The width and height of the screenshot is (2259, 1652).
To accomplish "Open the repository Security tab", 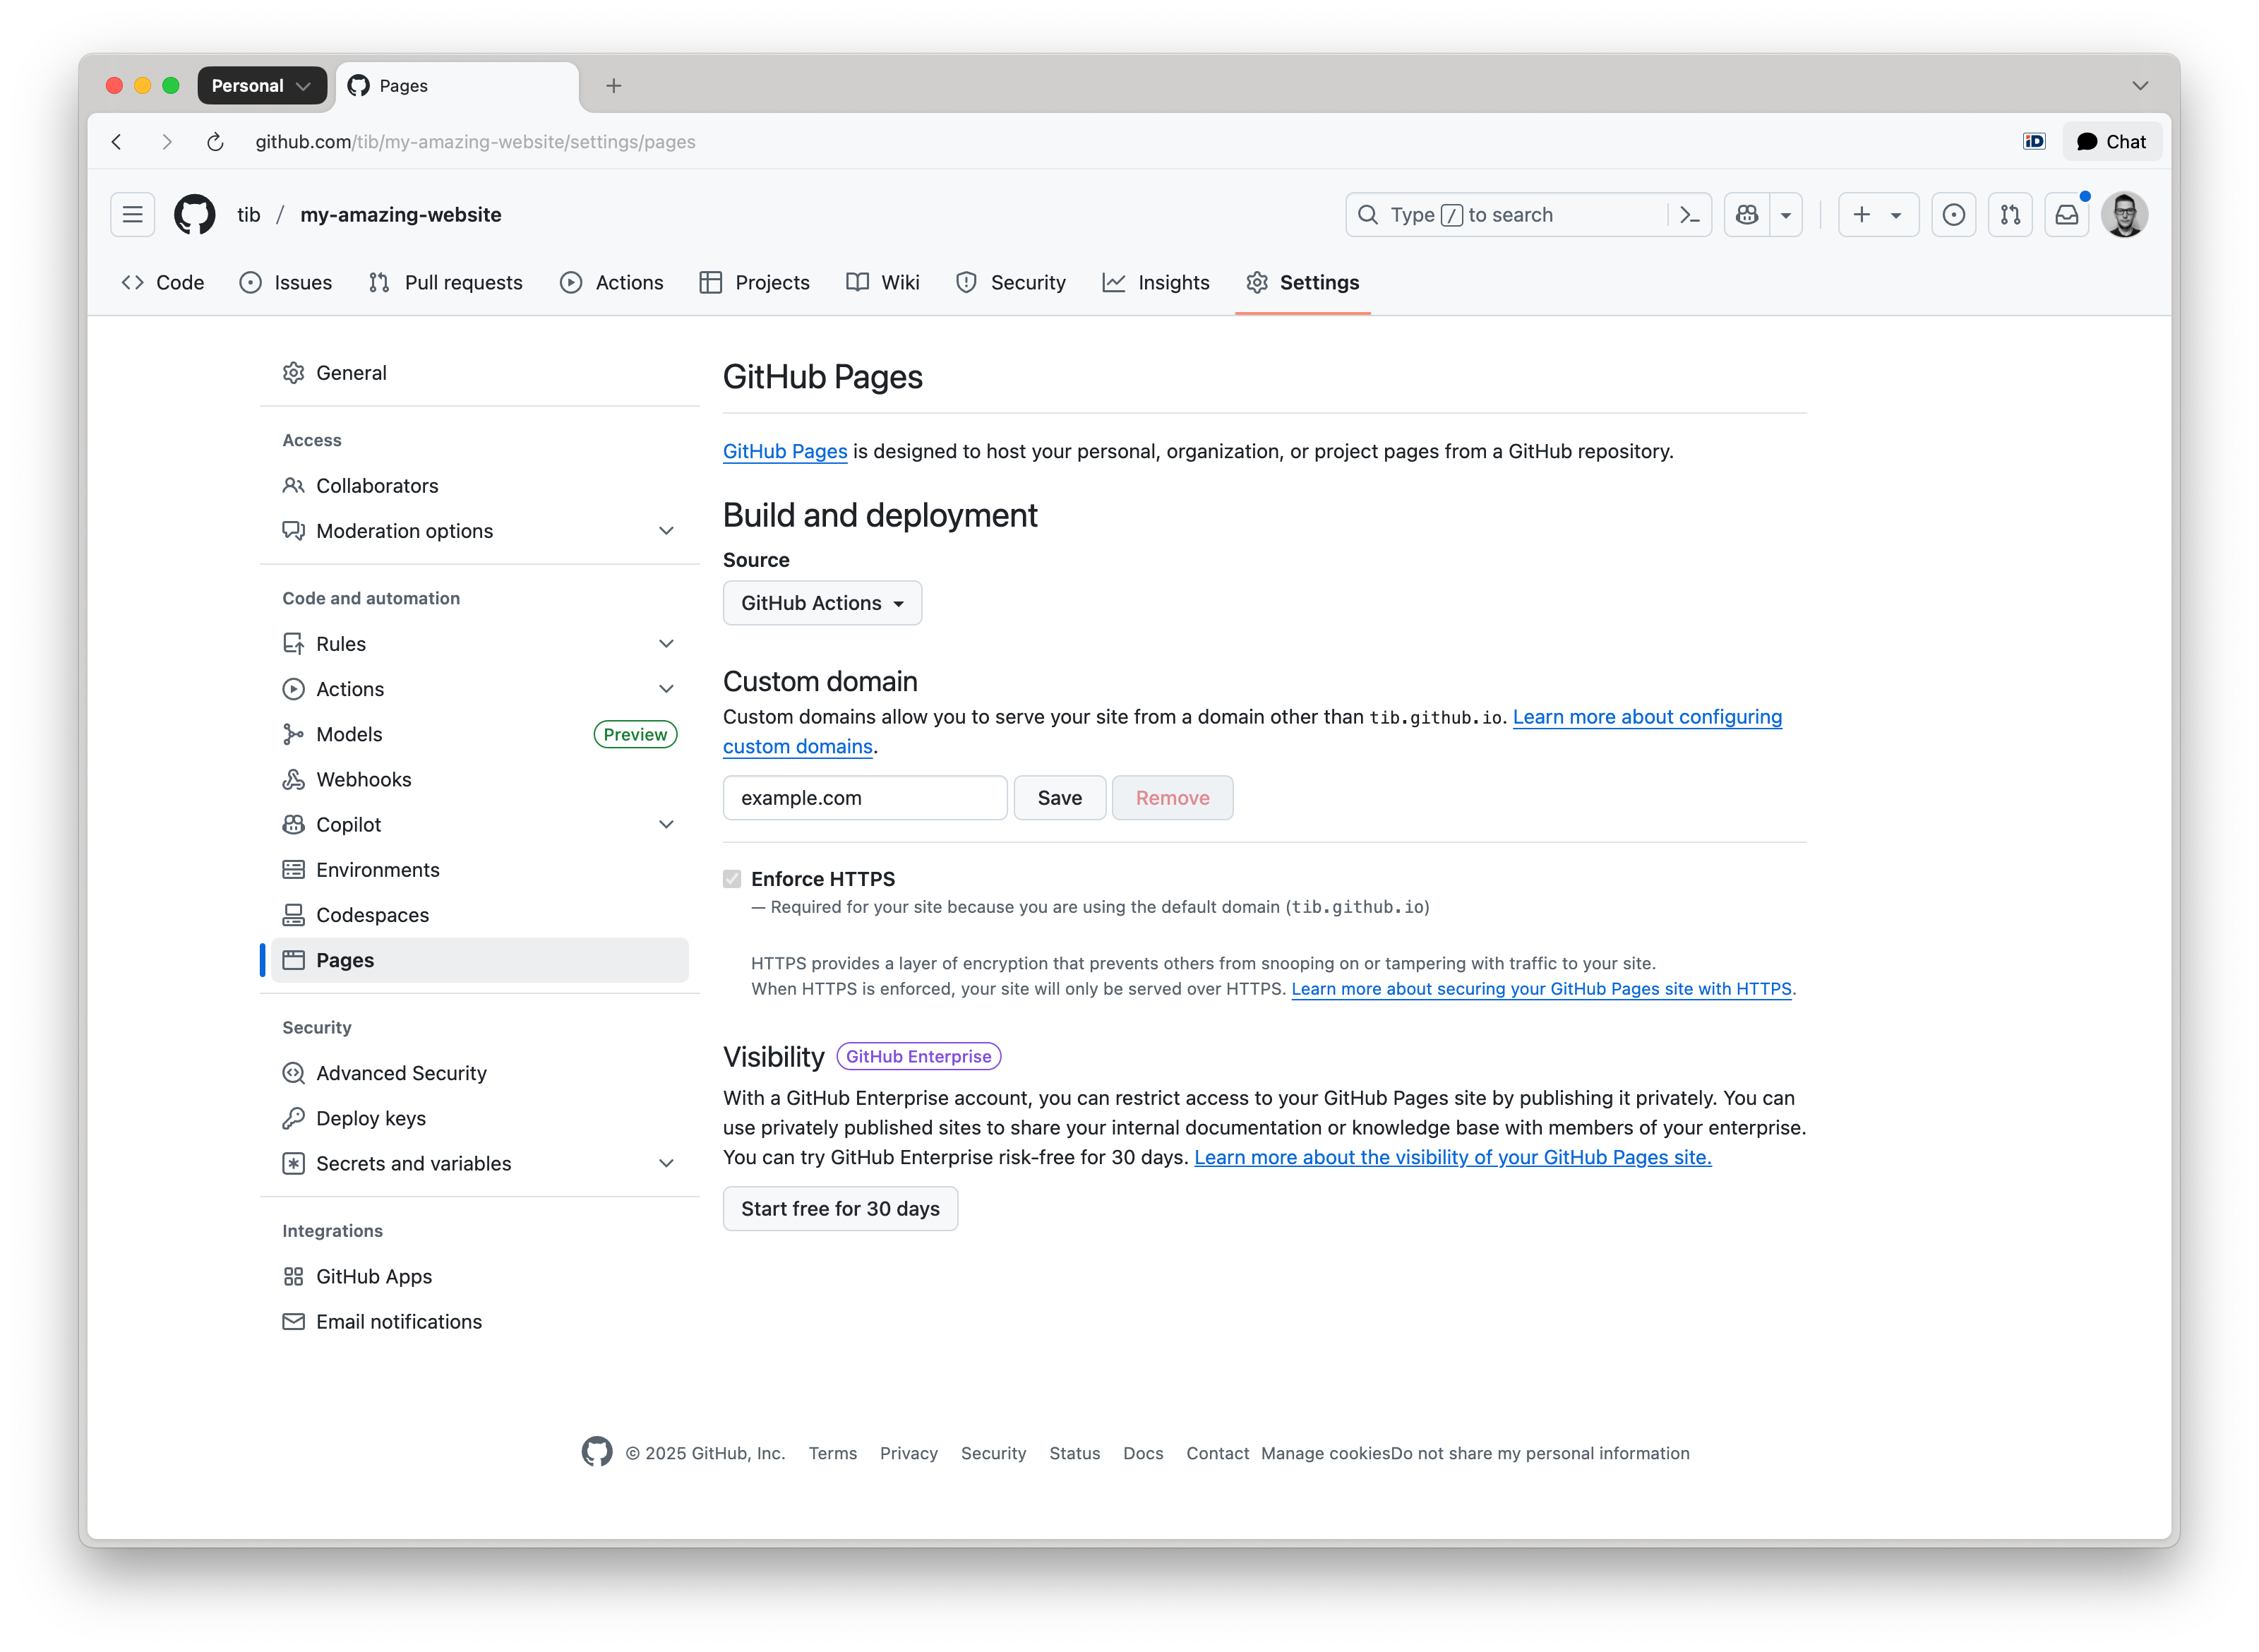I will tap(1011, 283).
